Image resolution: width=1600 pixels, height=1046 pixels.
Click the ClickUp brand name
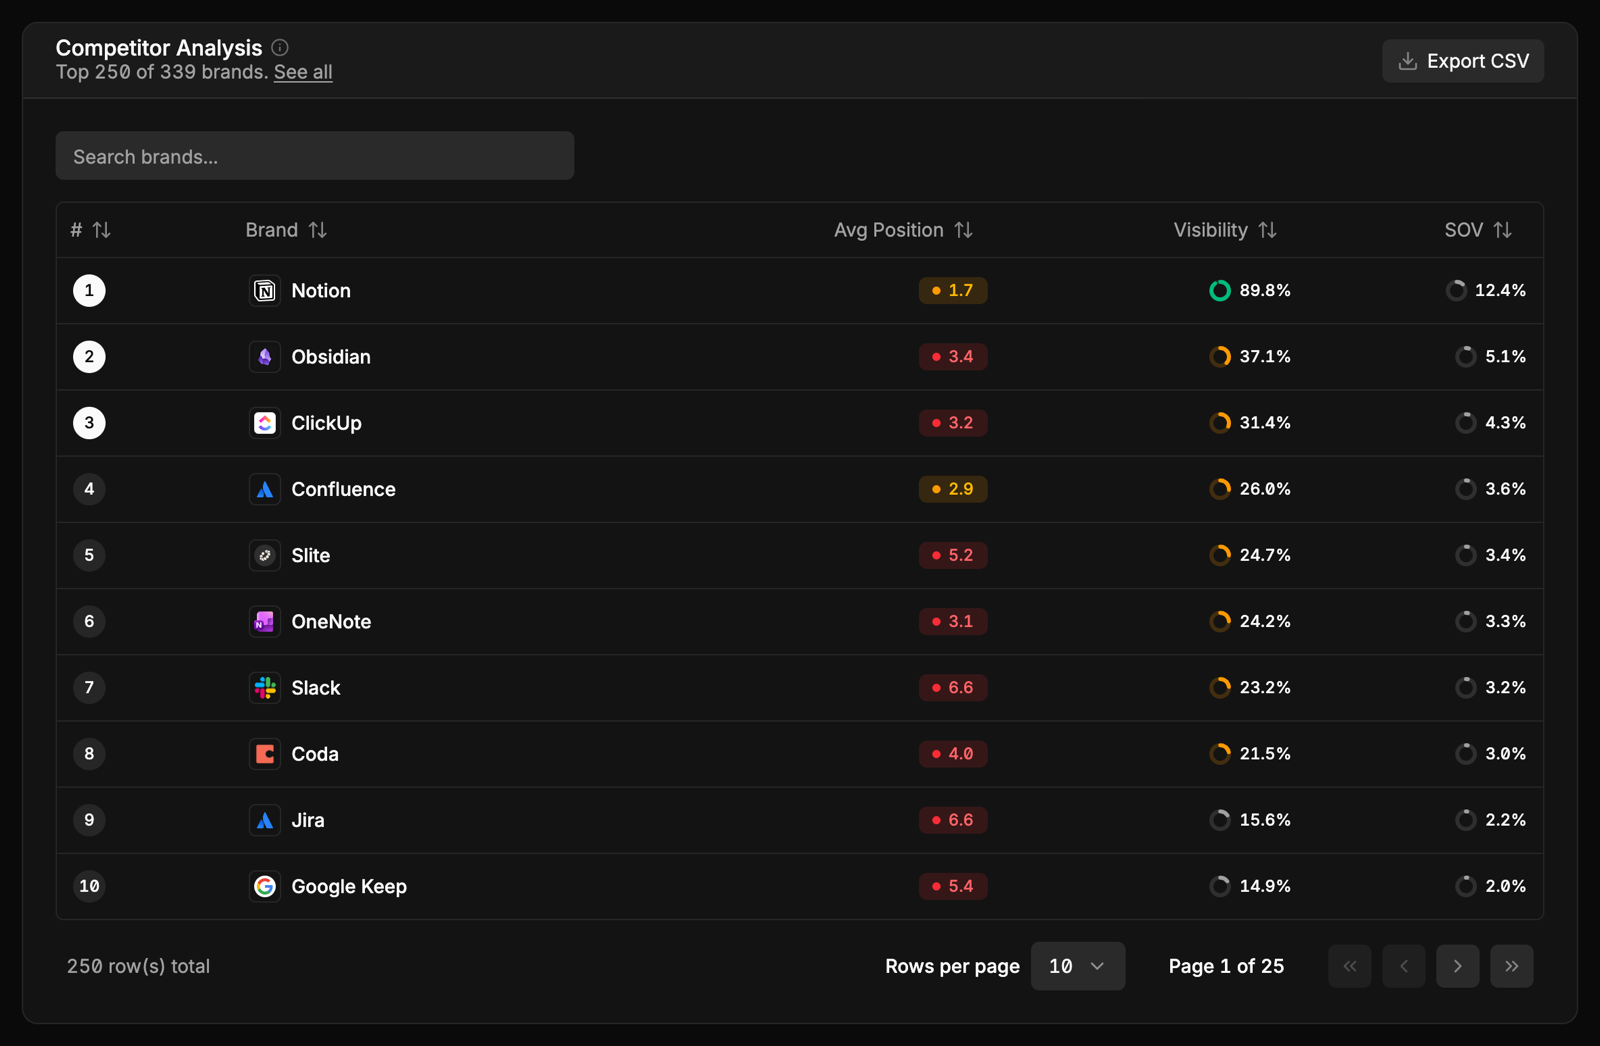326,423
